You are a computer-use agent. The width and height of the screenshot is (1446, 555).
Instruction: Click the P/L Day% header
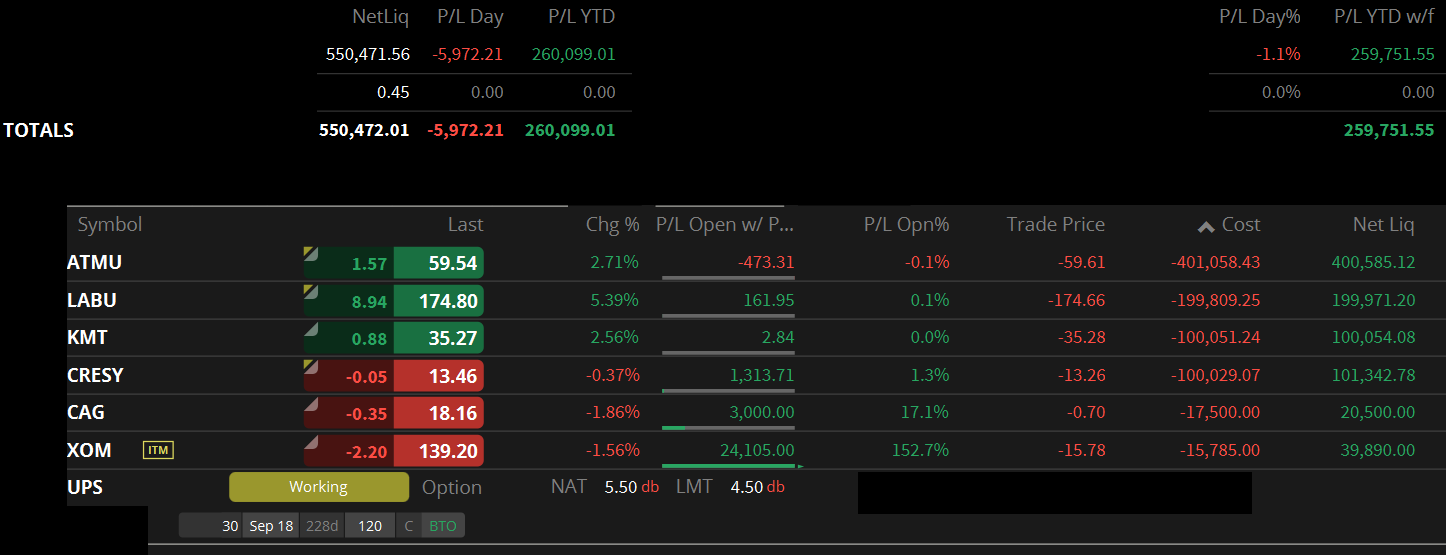point(1259,16)
